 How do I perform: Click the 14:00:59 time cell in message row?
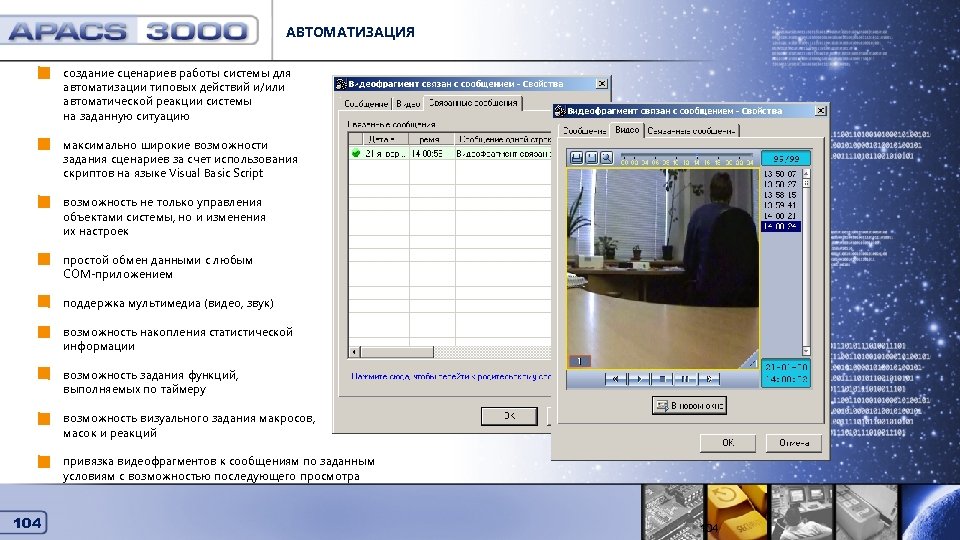pos(432,154)
